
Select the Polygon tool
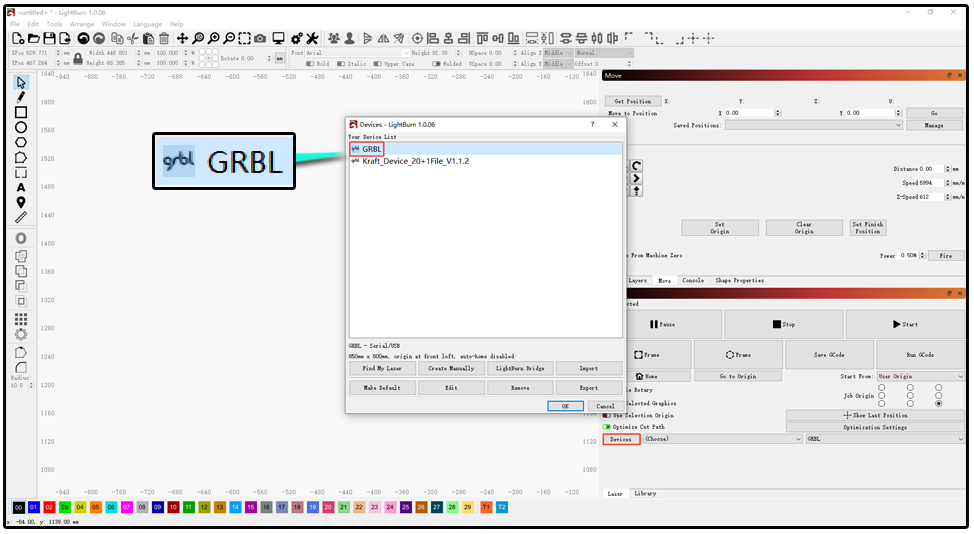click(21, 142)
